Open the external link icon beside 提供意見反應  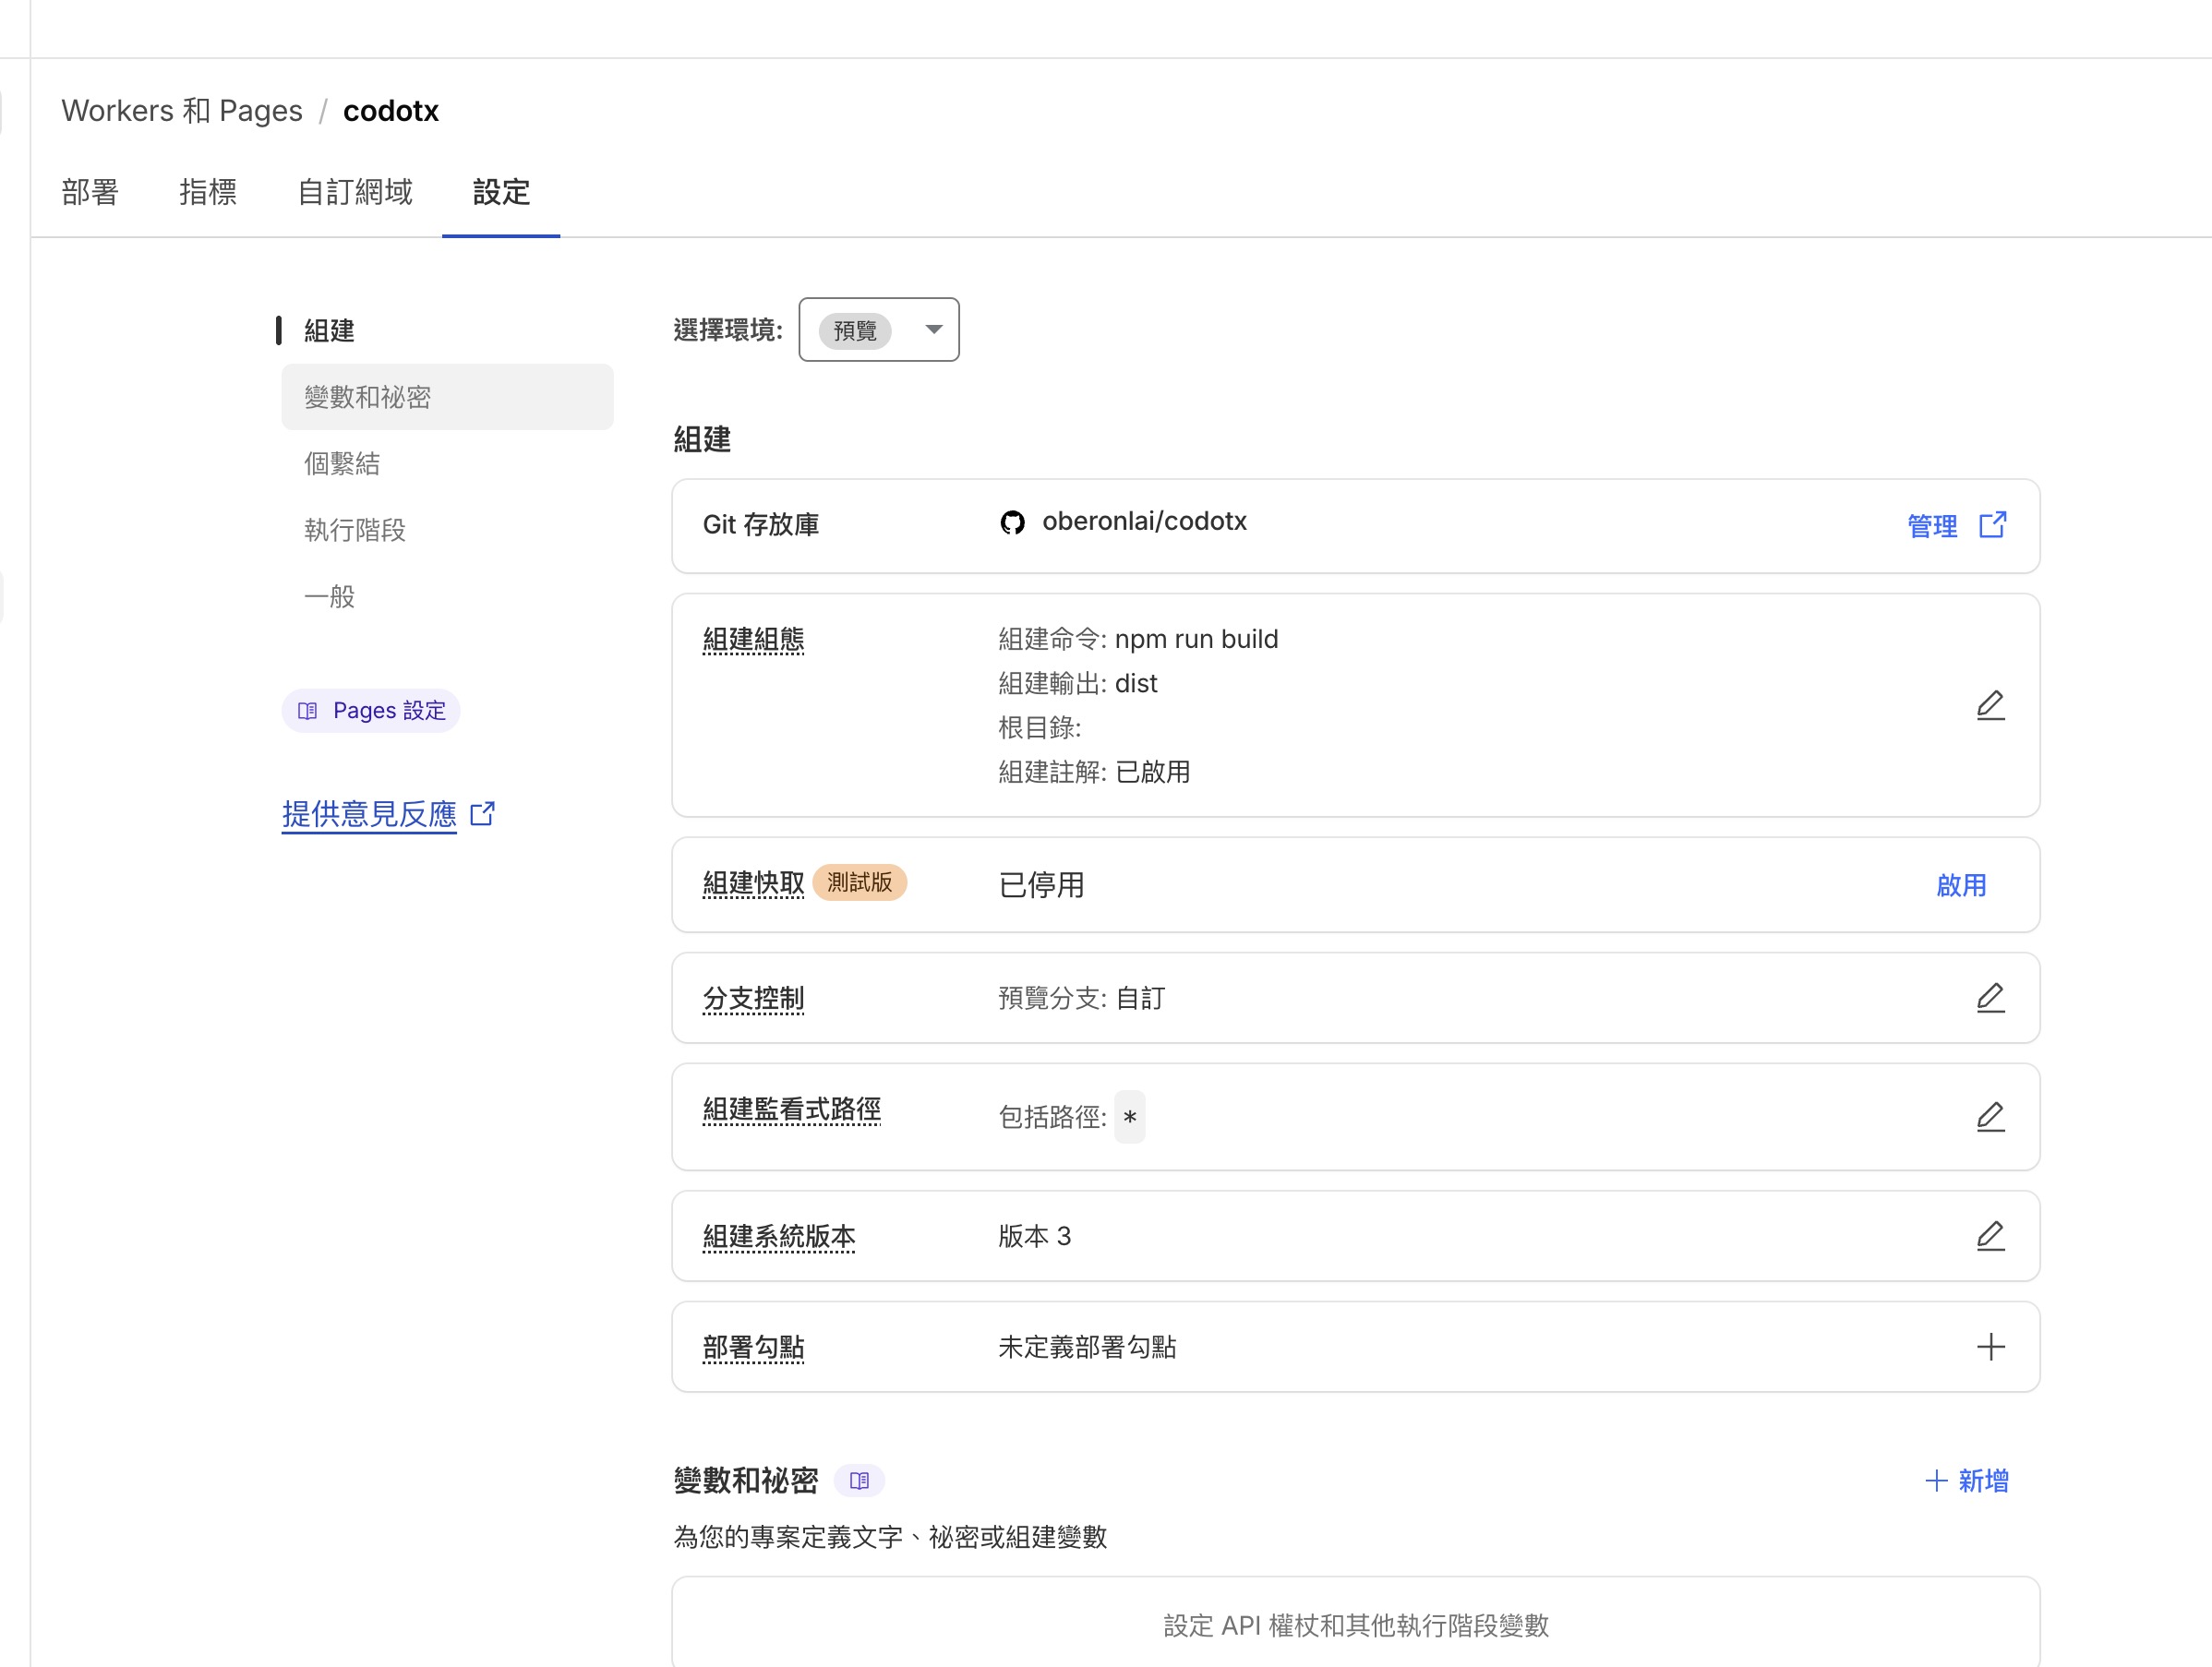tap(483, 814)
